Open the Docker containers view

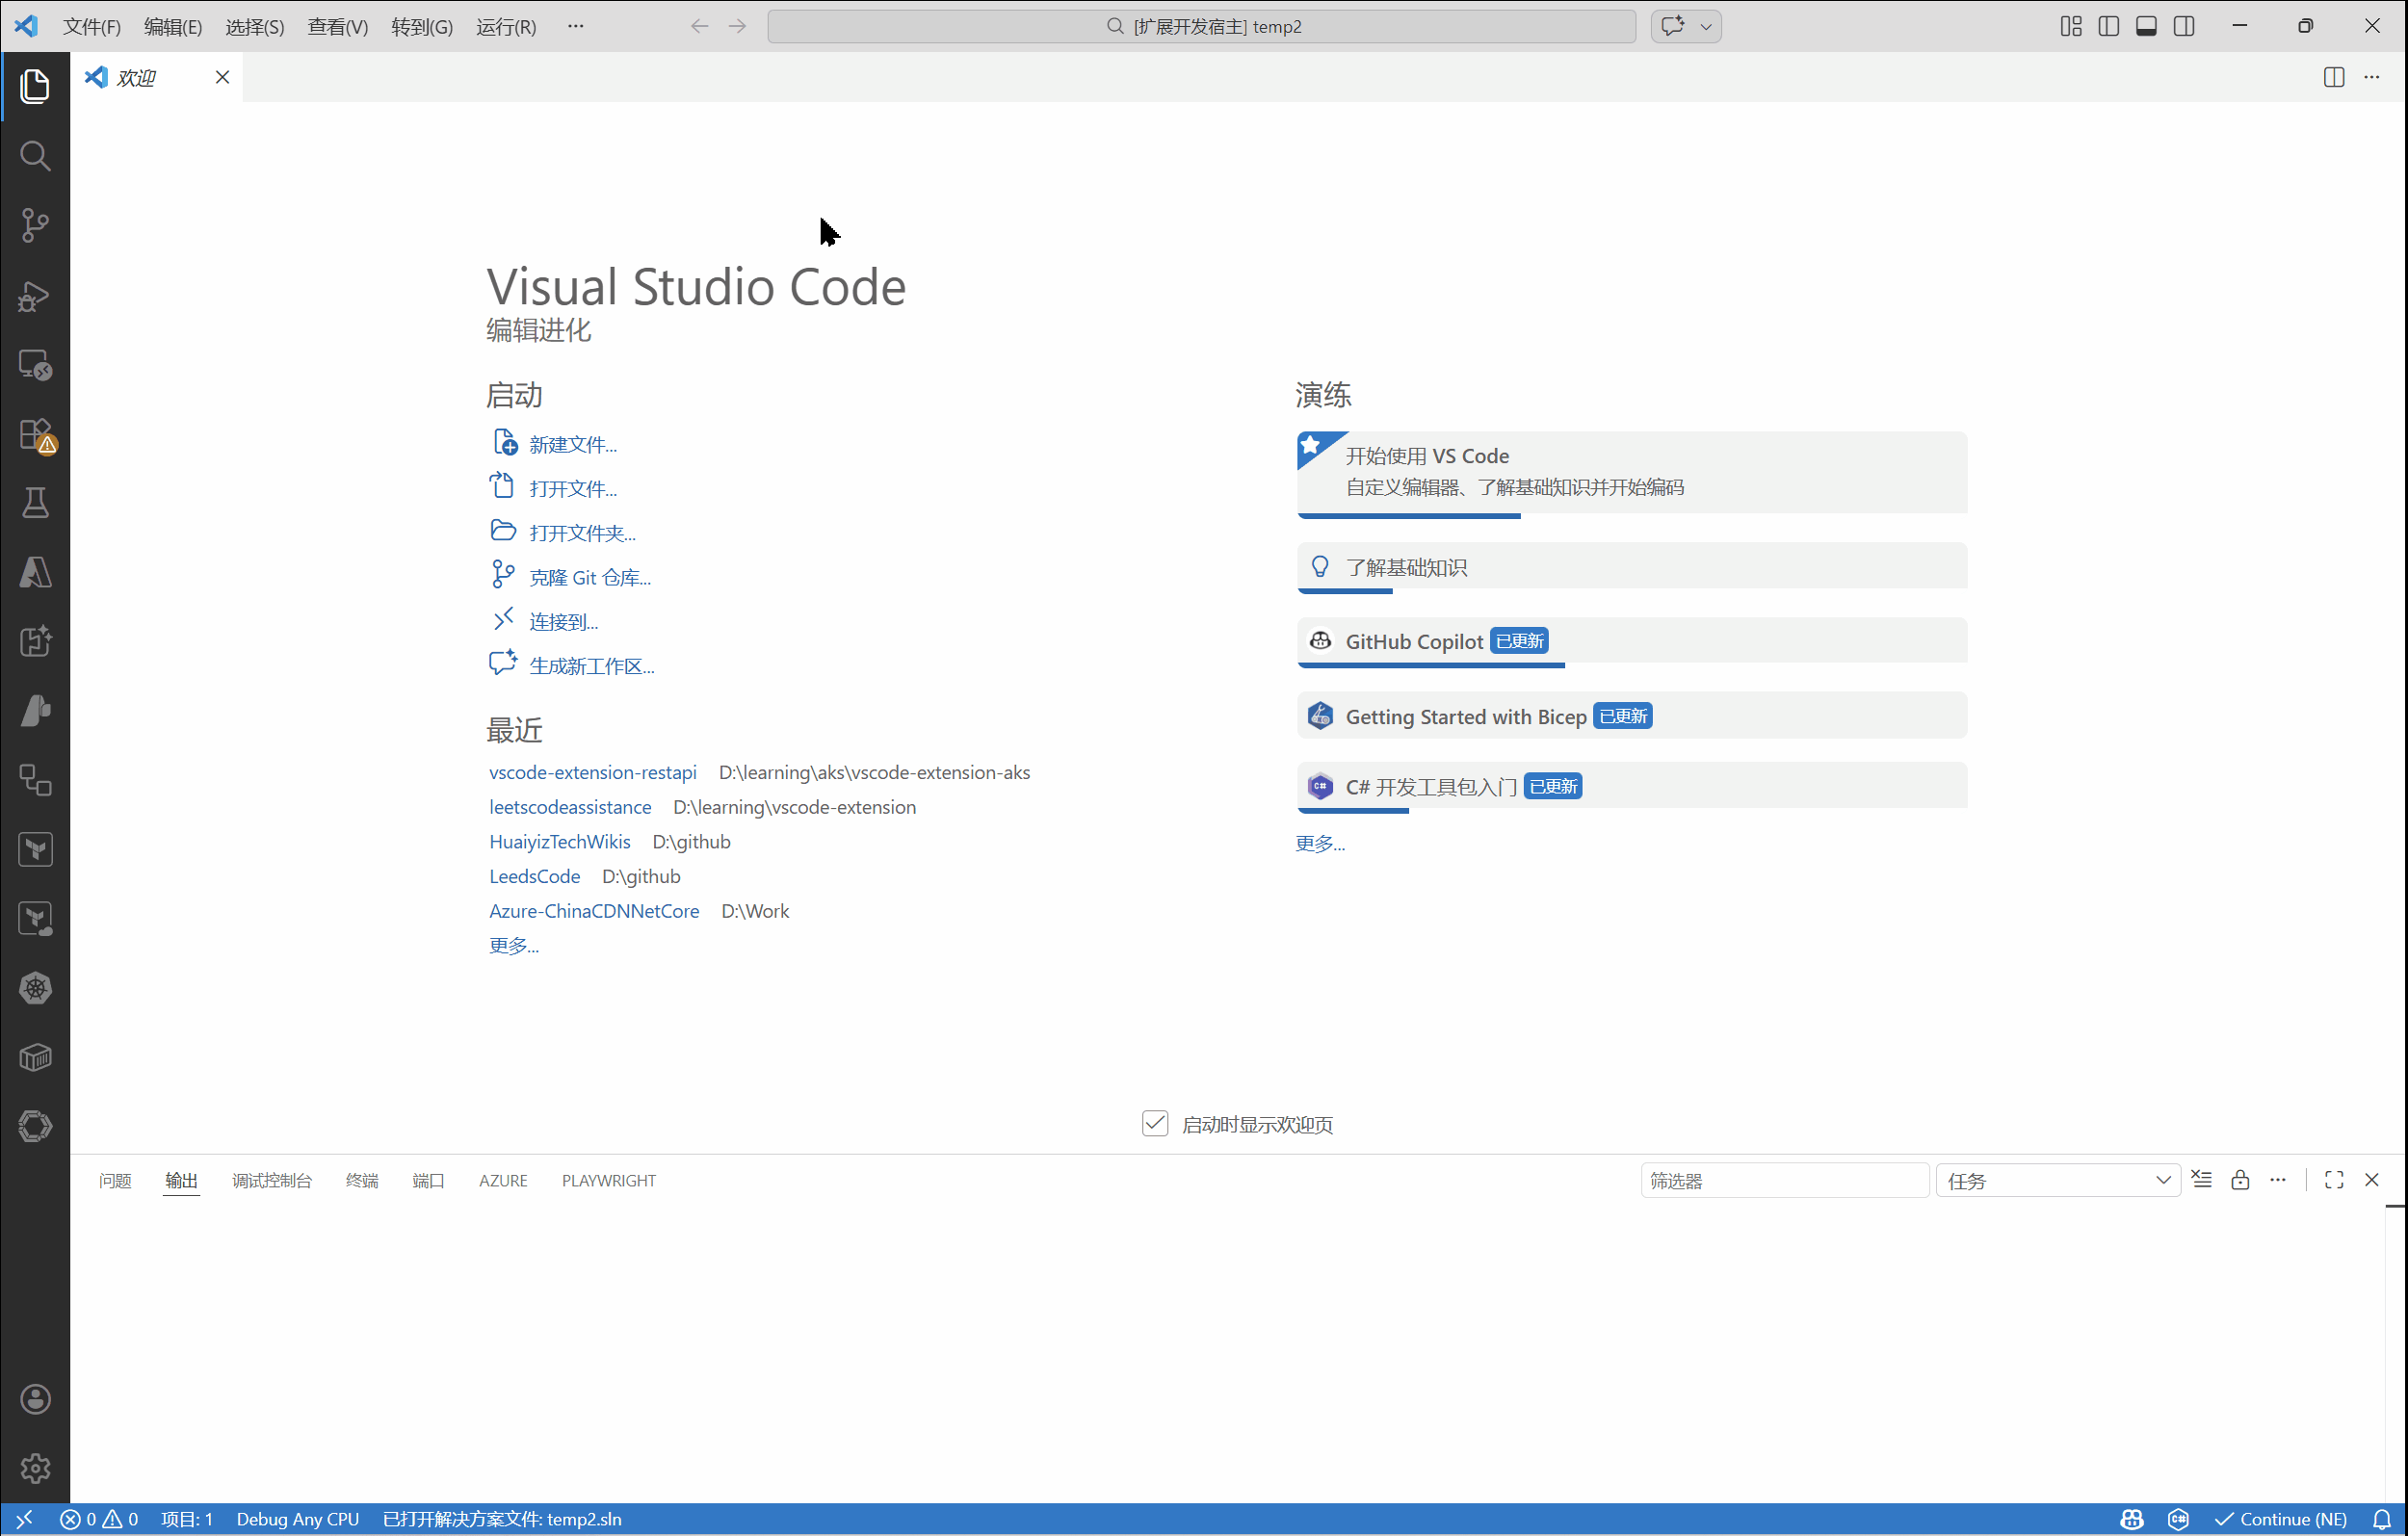coord(35,1057)
